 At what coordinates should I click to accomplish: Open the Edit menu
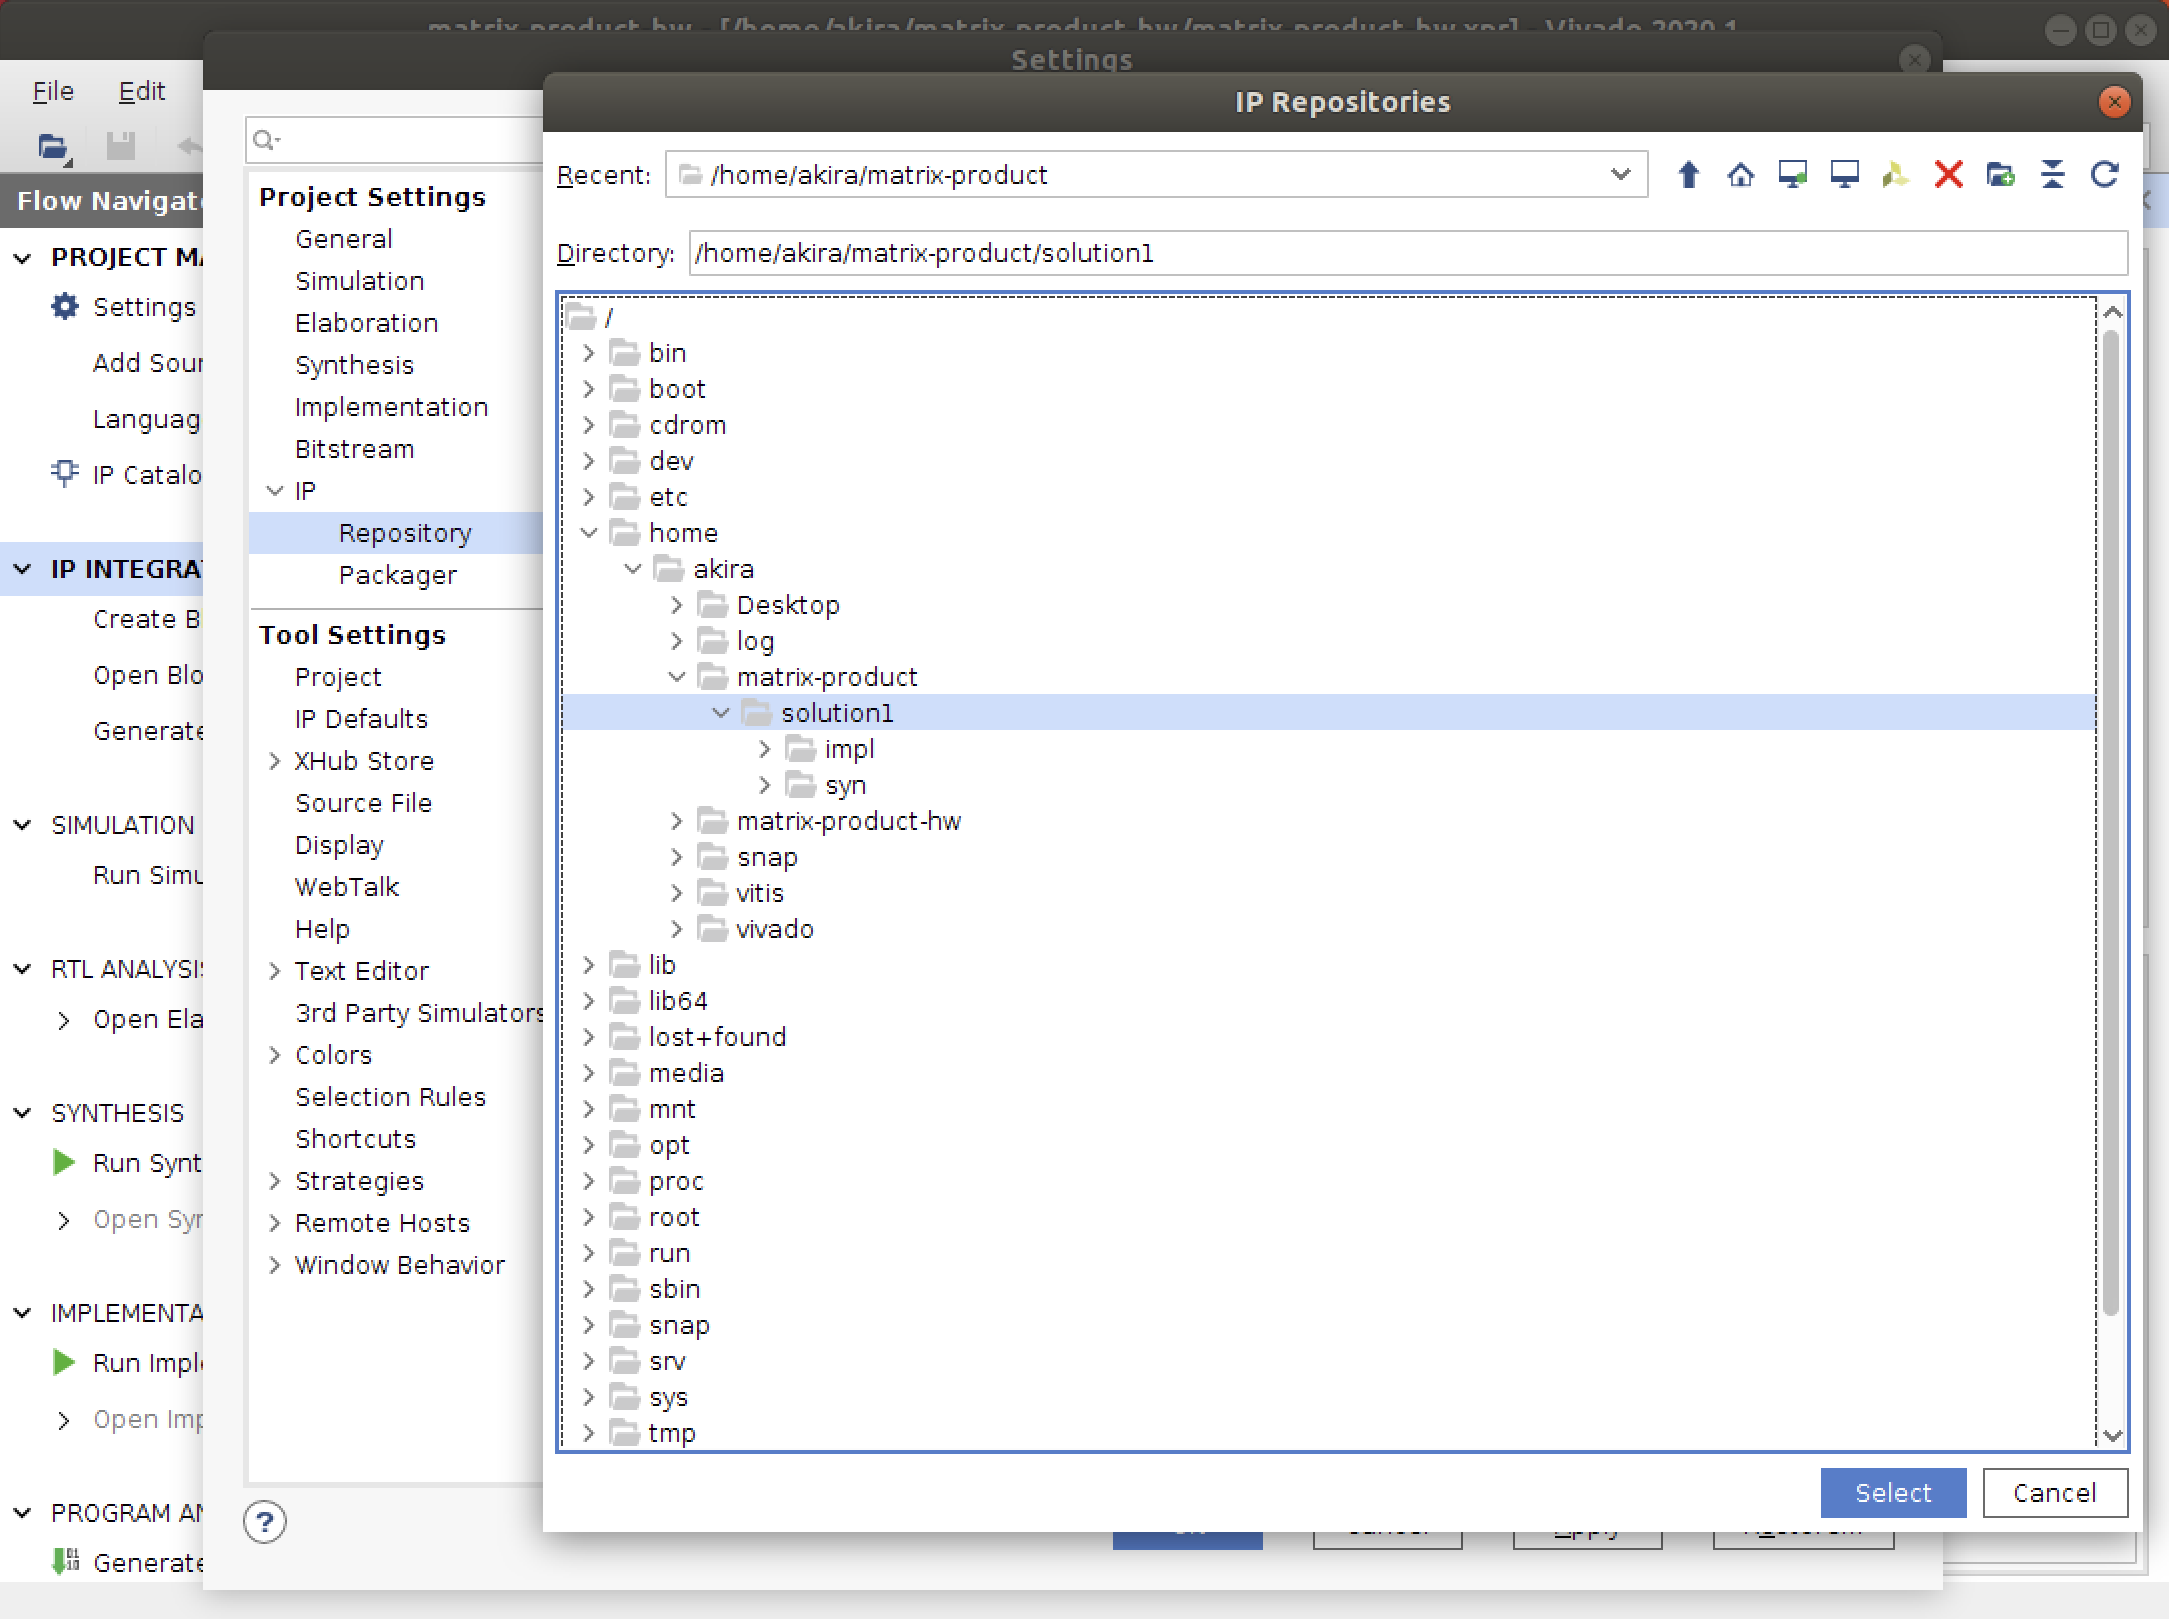click(141, 91)
